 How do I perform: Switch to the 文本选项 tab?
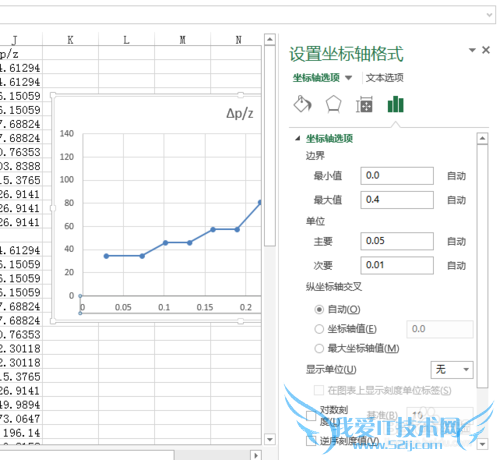(x=384, y=78)
